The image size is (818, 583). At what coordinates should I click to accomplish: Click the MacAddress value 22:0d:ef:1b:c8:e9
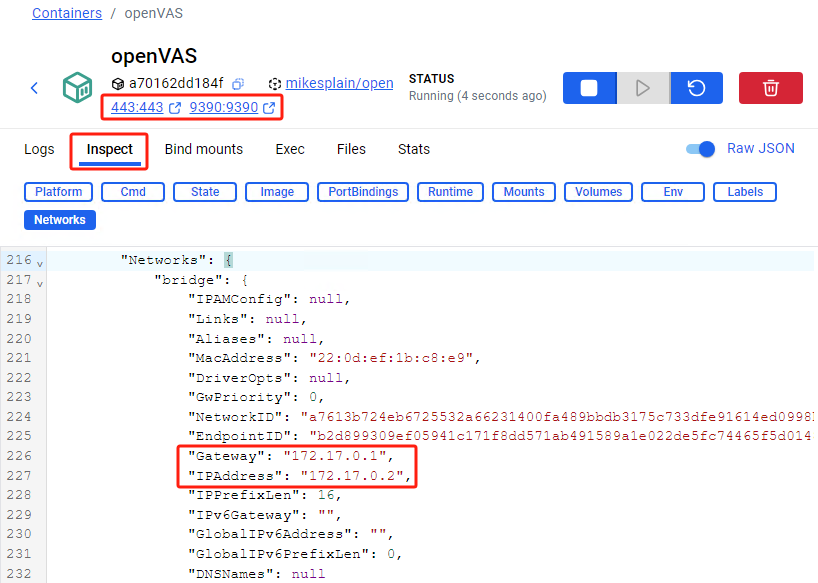tap(391, 358)
